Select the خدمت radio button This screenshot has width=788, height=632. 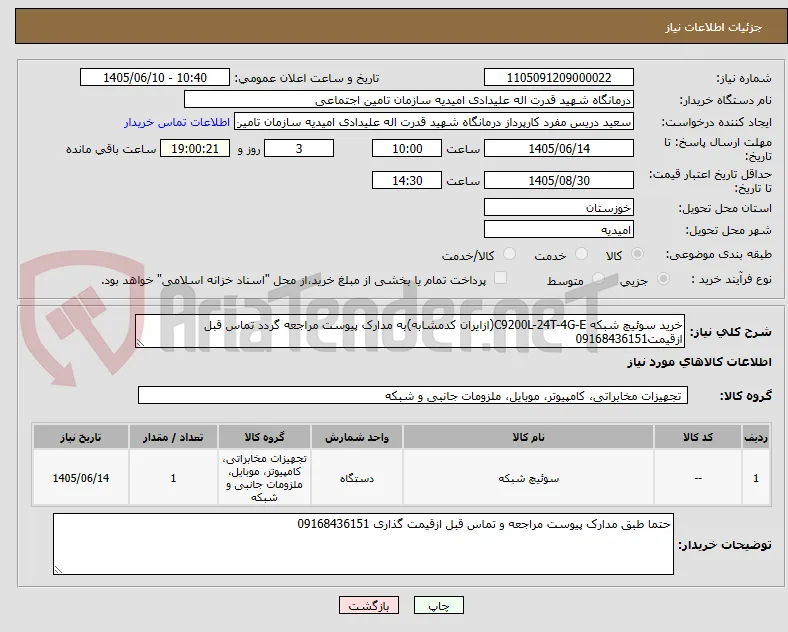coord(581,254)
